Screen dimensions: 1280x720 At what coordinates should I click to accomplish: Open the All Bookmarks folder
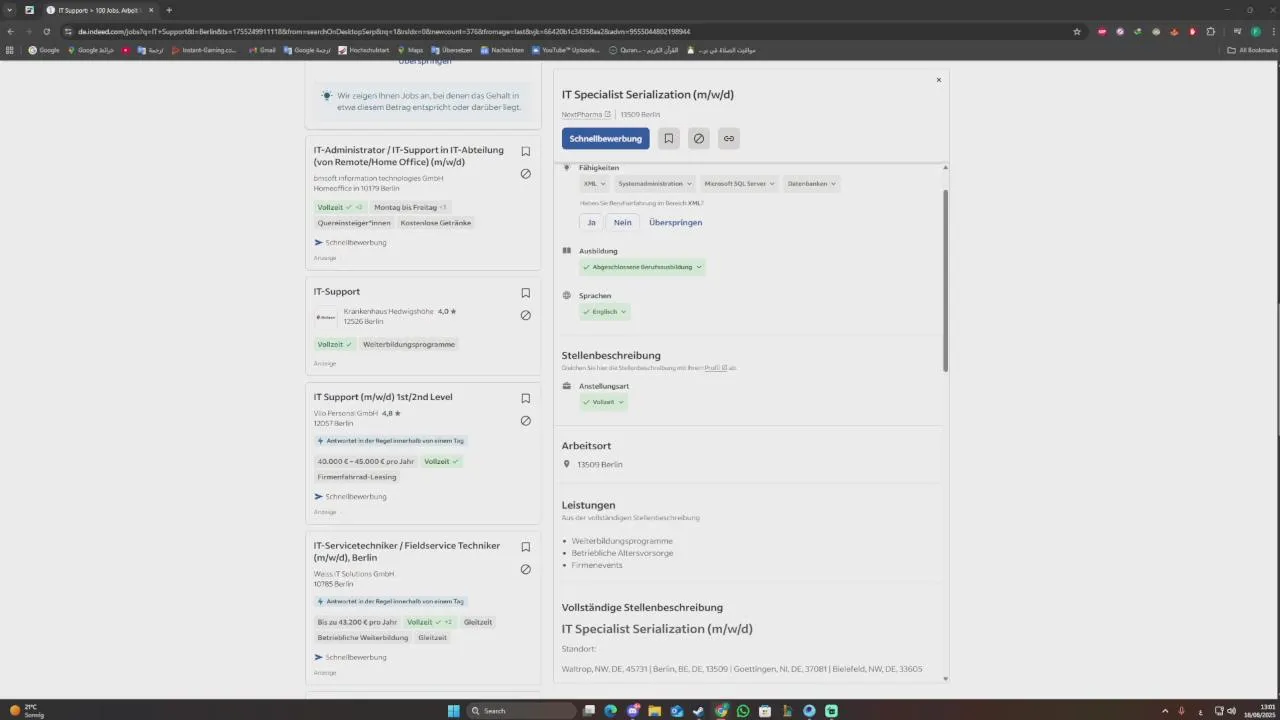click(1253, 50)
